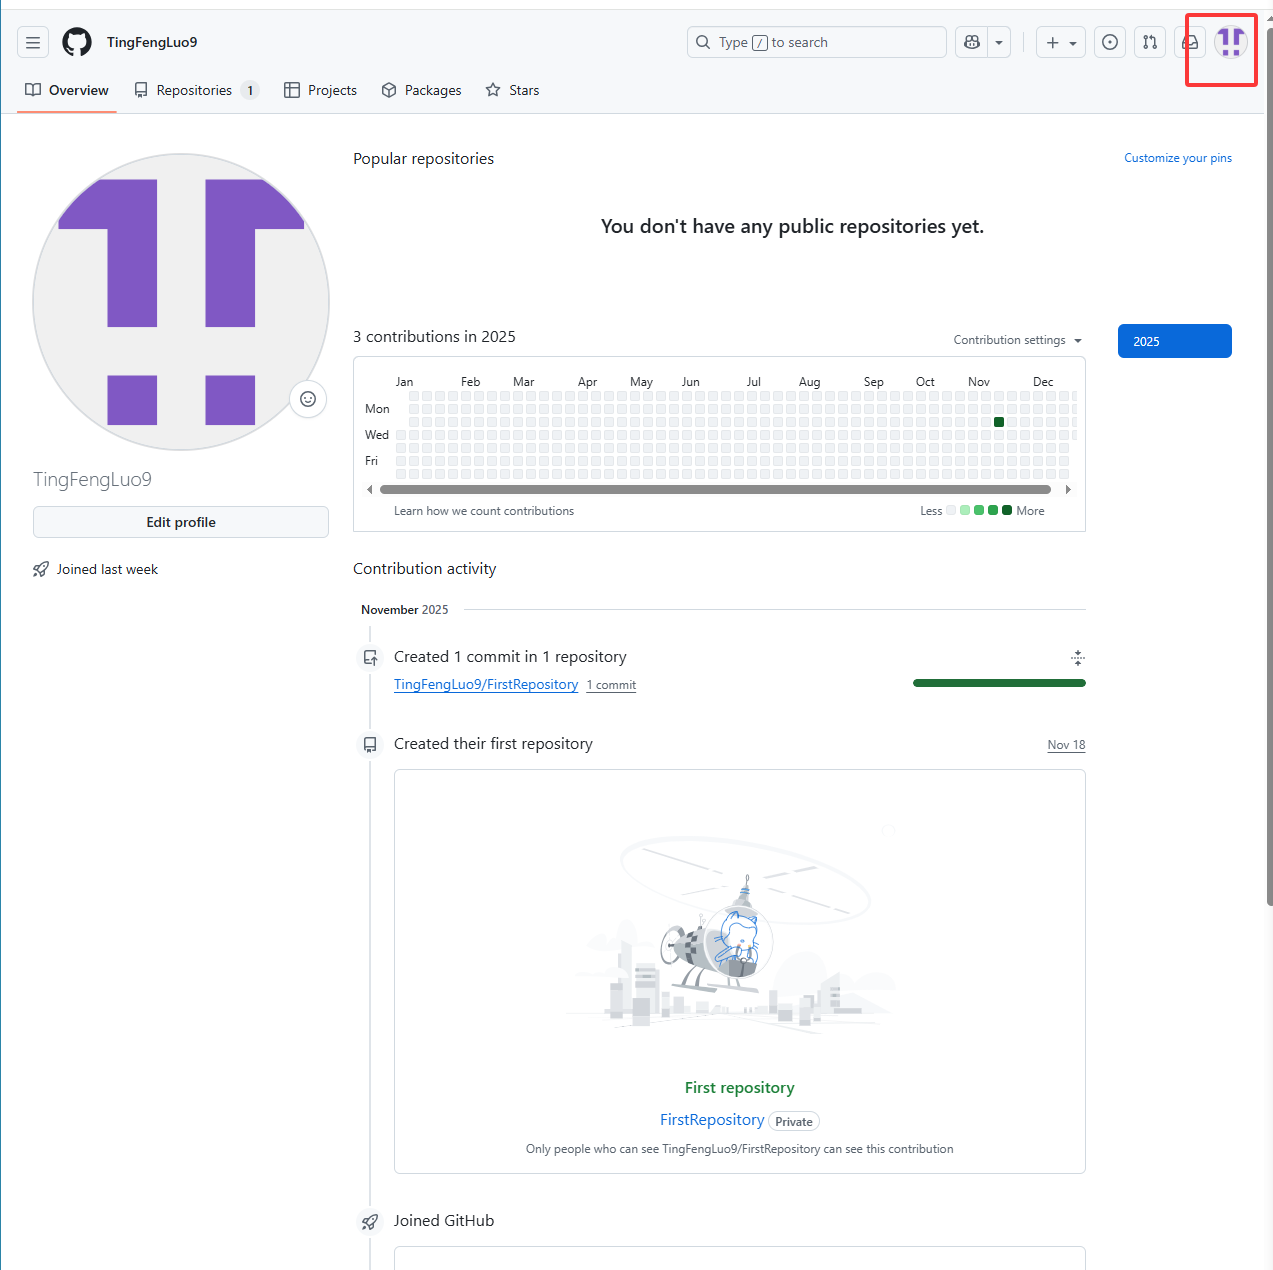The width and height of the screenshot is (1273, 1270).
Task: Click the search input field
Action: 816,42
